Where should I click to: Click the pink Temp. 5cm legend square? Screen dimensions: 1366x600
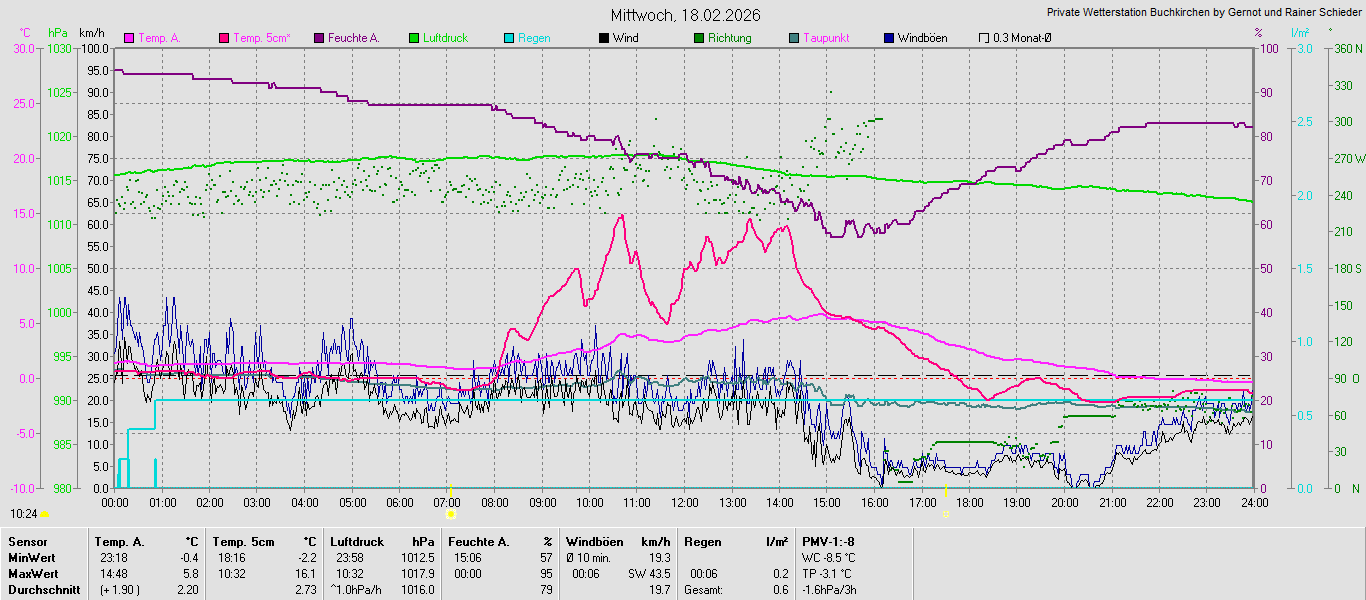(224, 38)
